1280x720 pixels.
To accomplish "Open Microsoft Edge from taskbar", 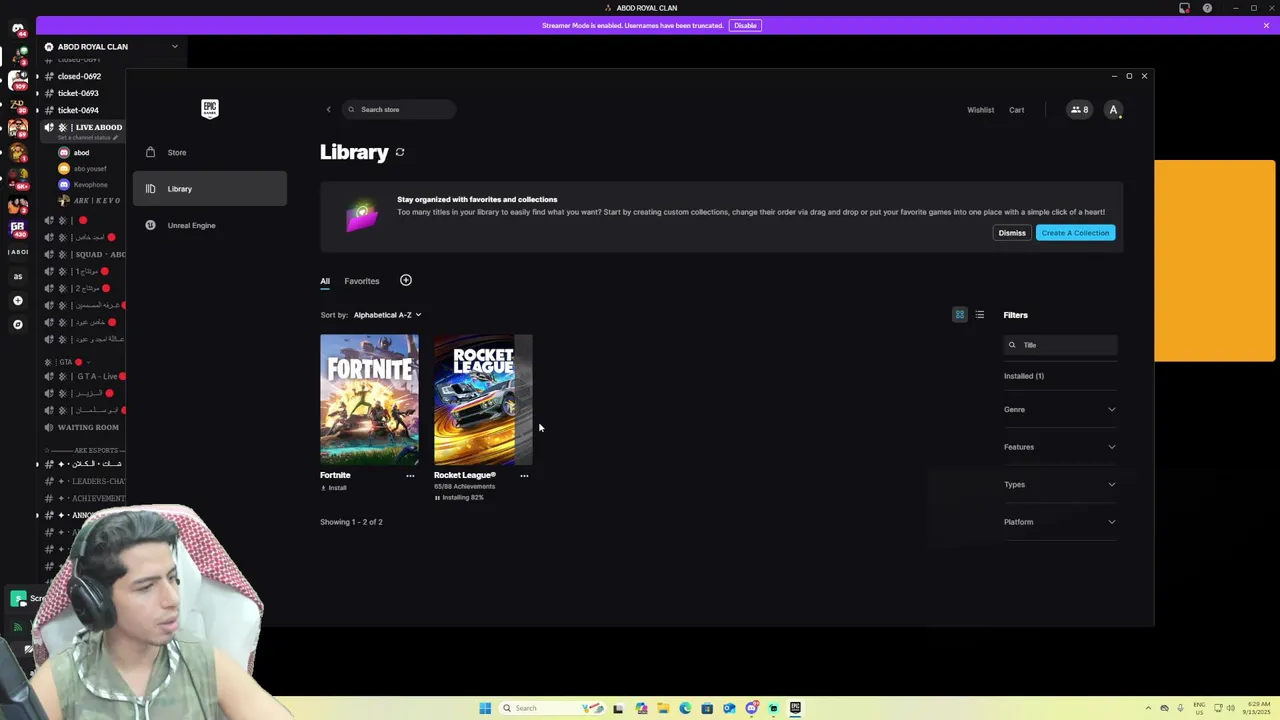I will pos(685,708).
